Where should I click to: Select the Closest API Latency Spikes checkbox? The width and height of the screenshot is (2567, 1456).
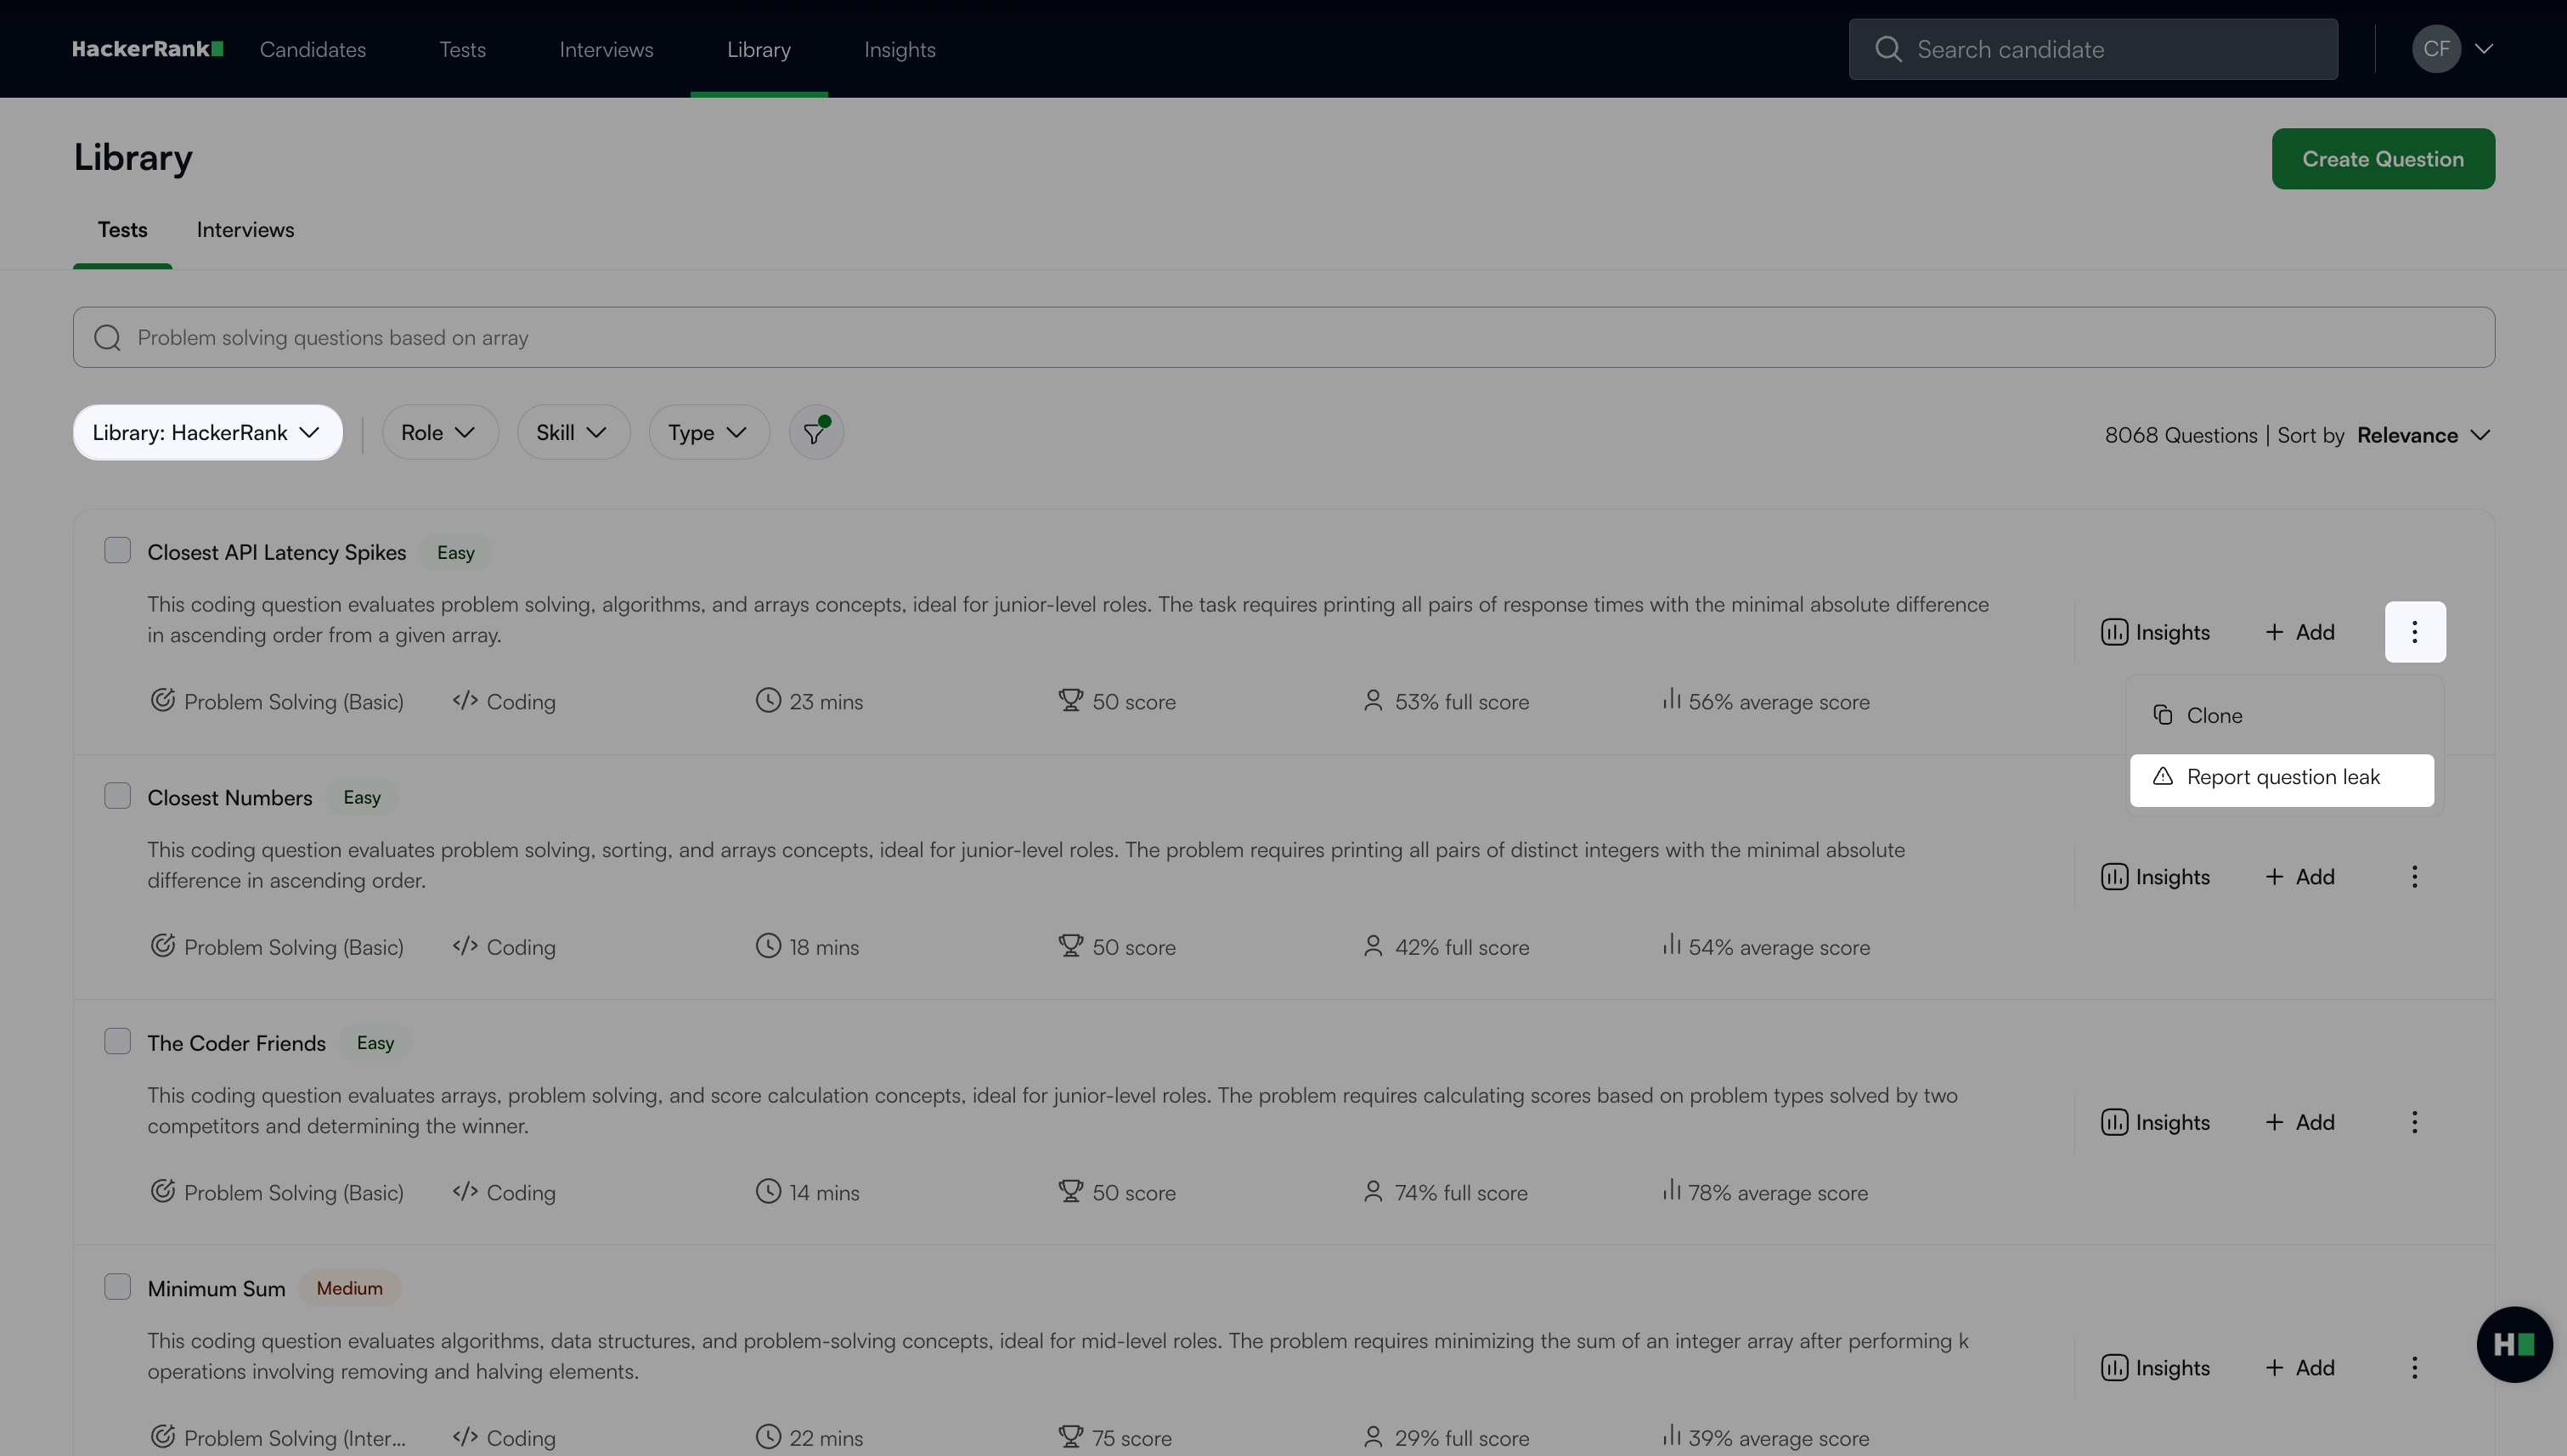tap(117, 551)
